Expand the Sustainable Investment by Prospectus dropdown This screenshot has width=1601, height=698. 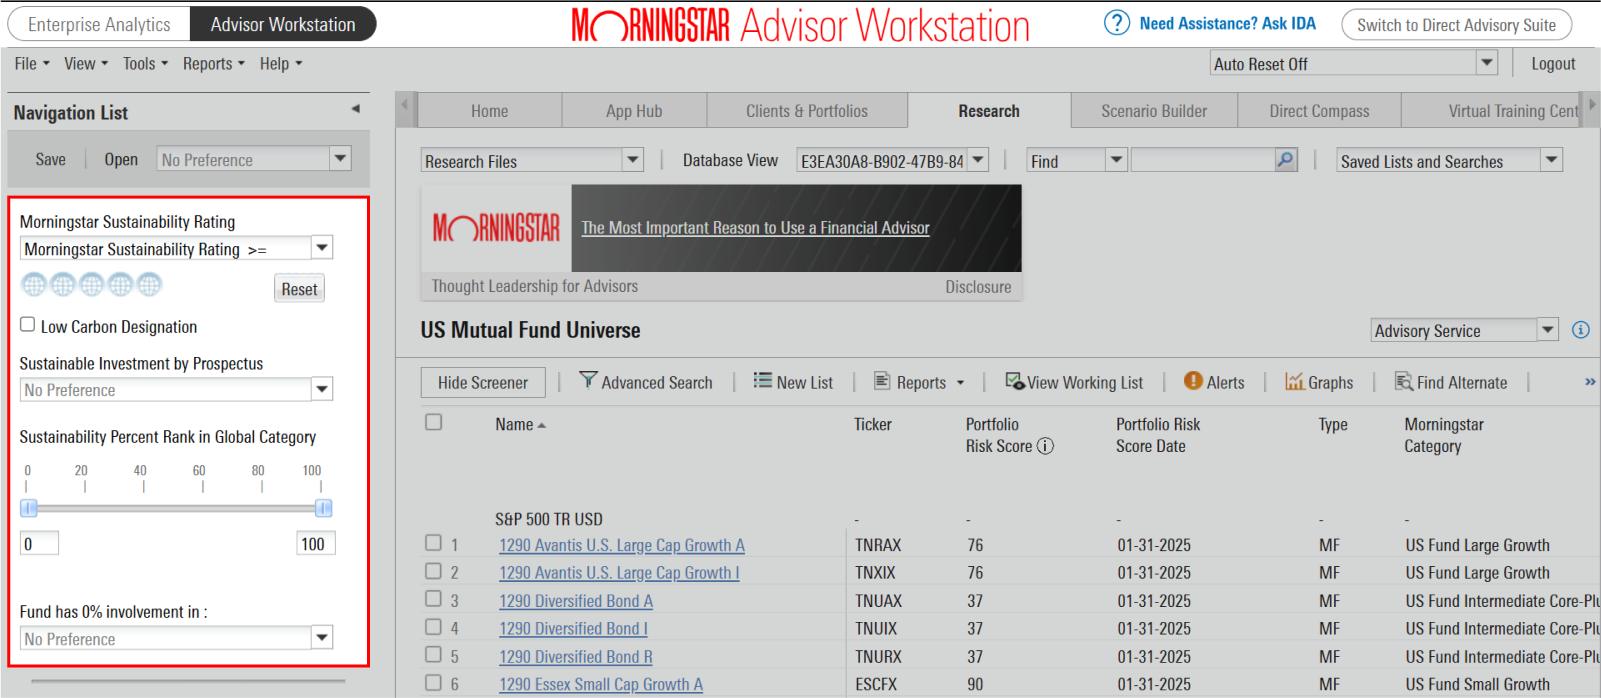[x=321, y=389]
